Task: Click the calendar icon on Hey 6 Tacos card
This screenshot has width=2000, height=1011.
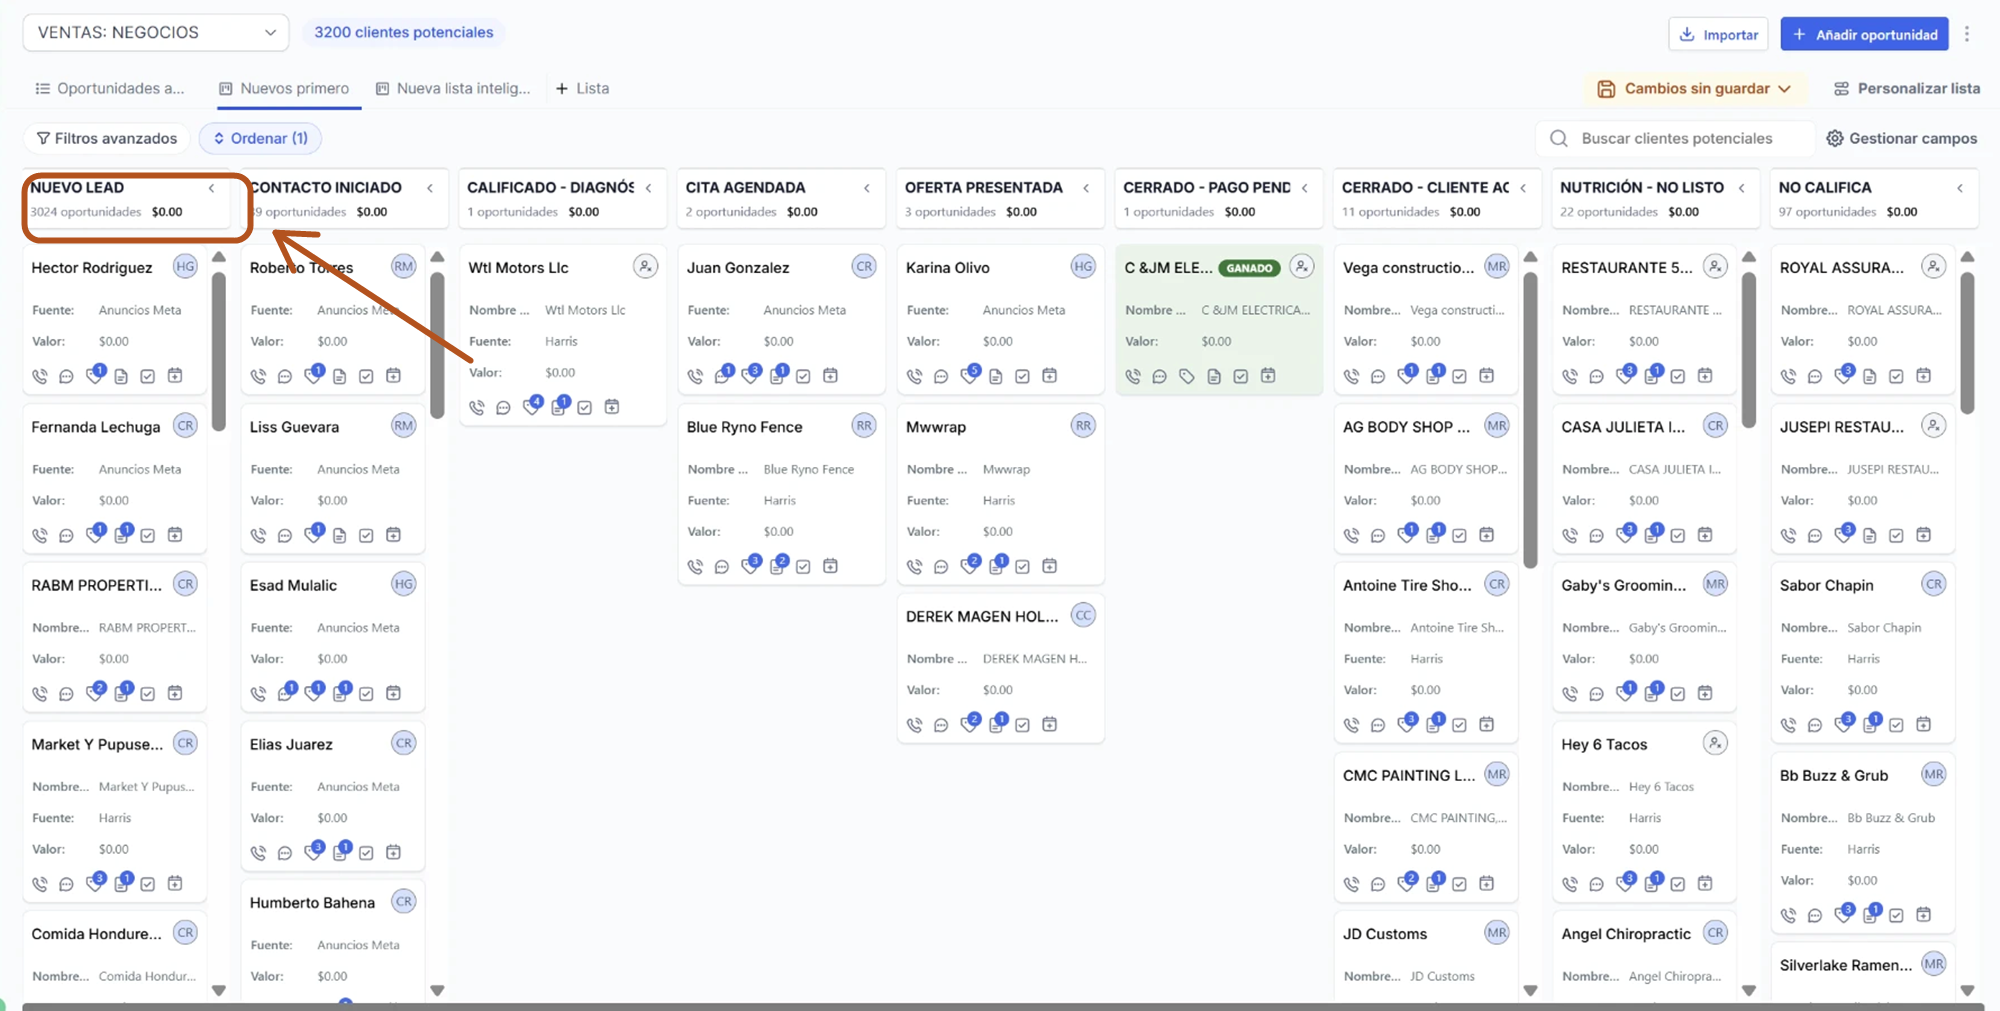Action: [x=1705, y=884]
